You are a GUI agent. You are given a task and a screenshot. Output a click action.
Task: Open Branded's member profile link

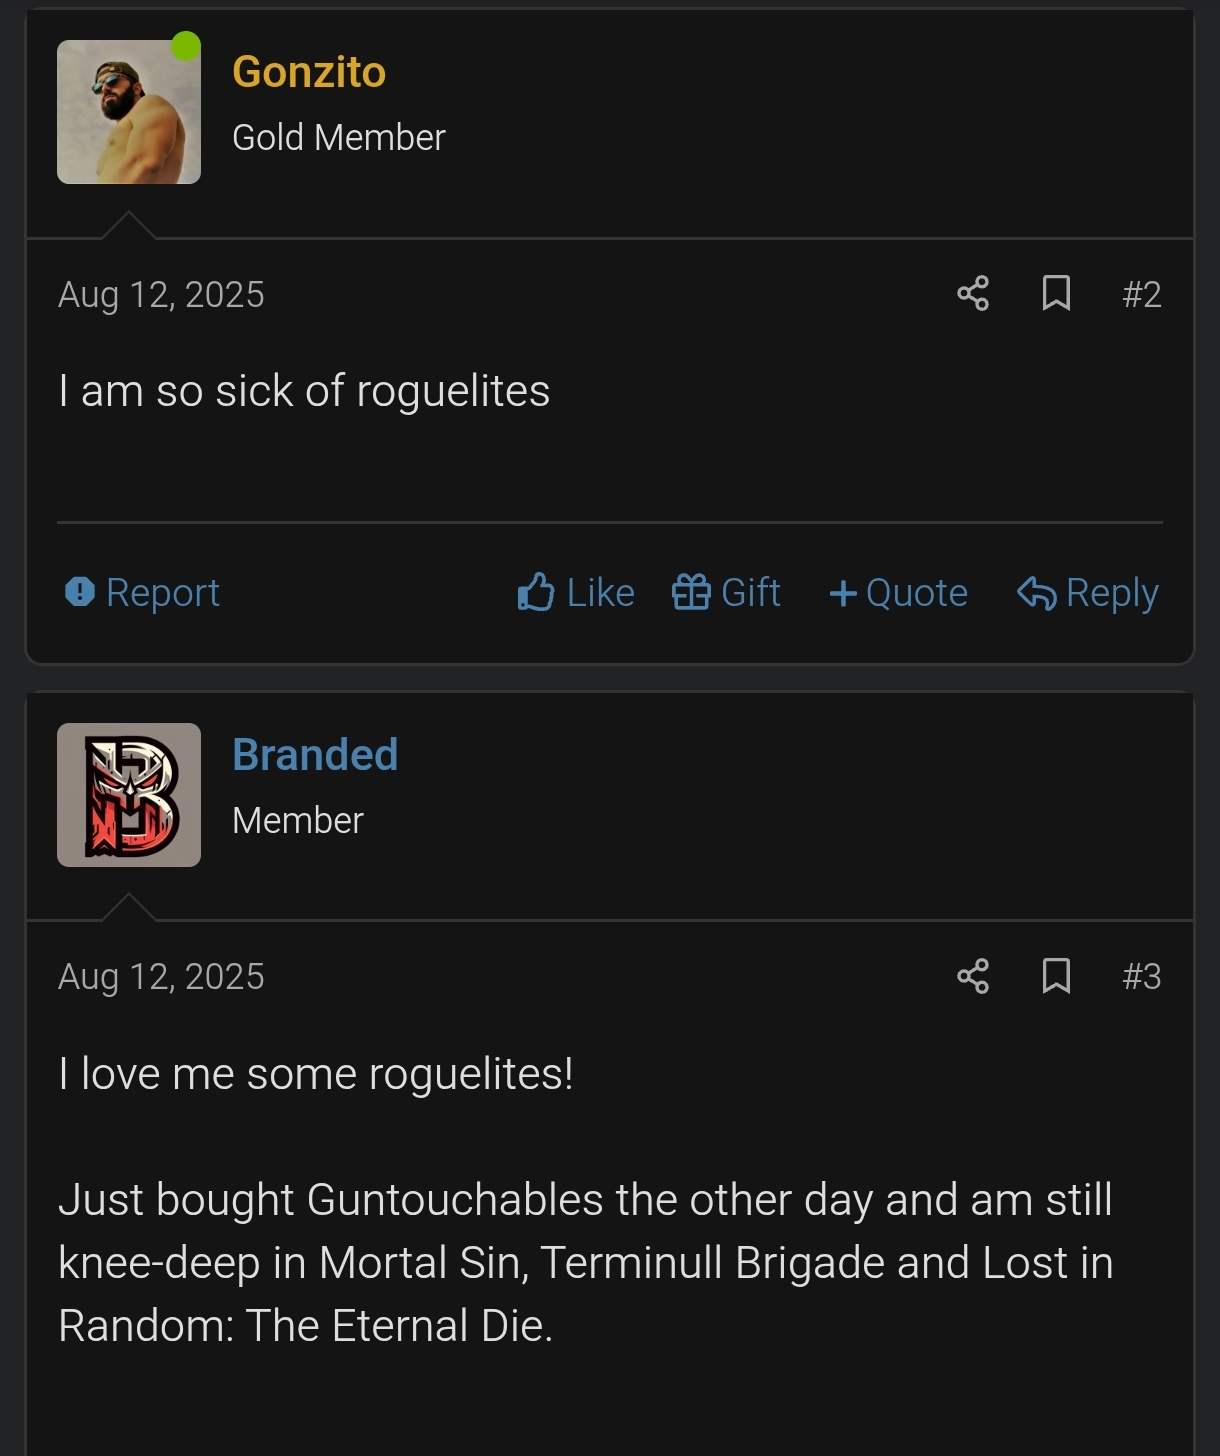tap(314, 755)
